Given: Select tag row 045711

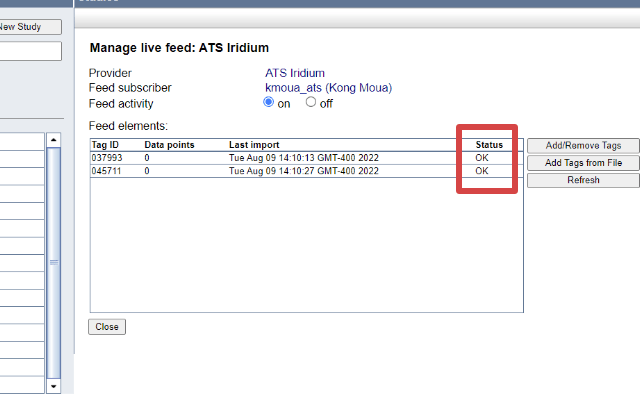Looking at the screenshot, I should (307, 171).
